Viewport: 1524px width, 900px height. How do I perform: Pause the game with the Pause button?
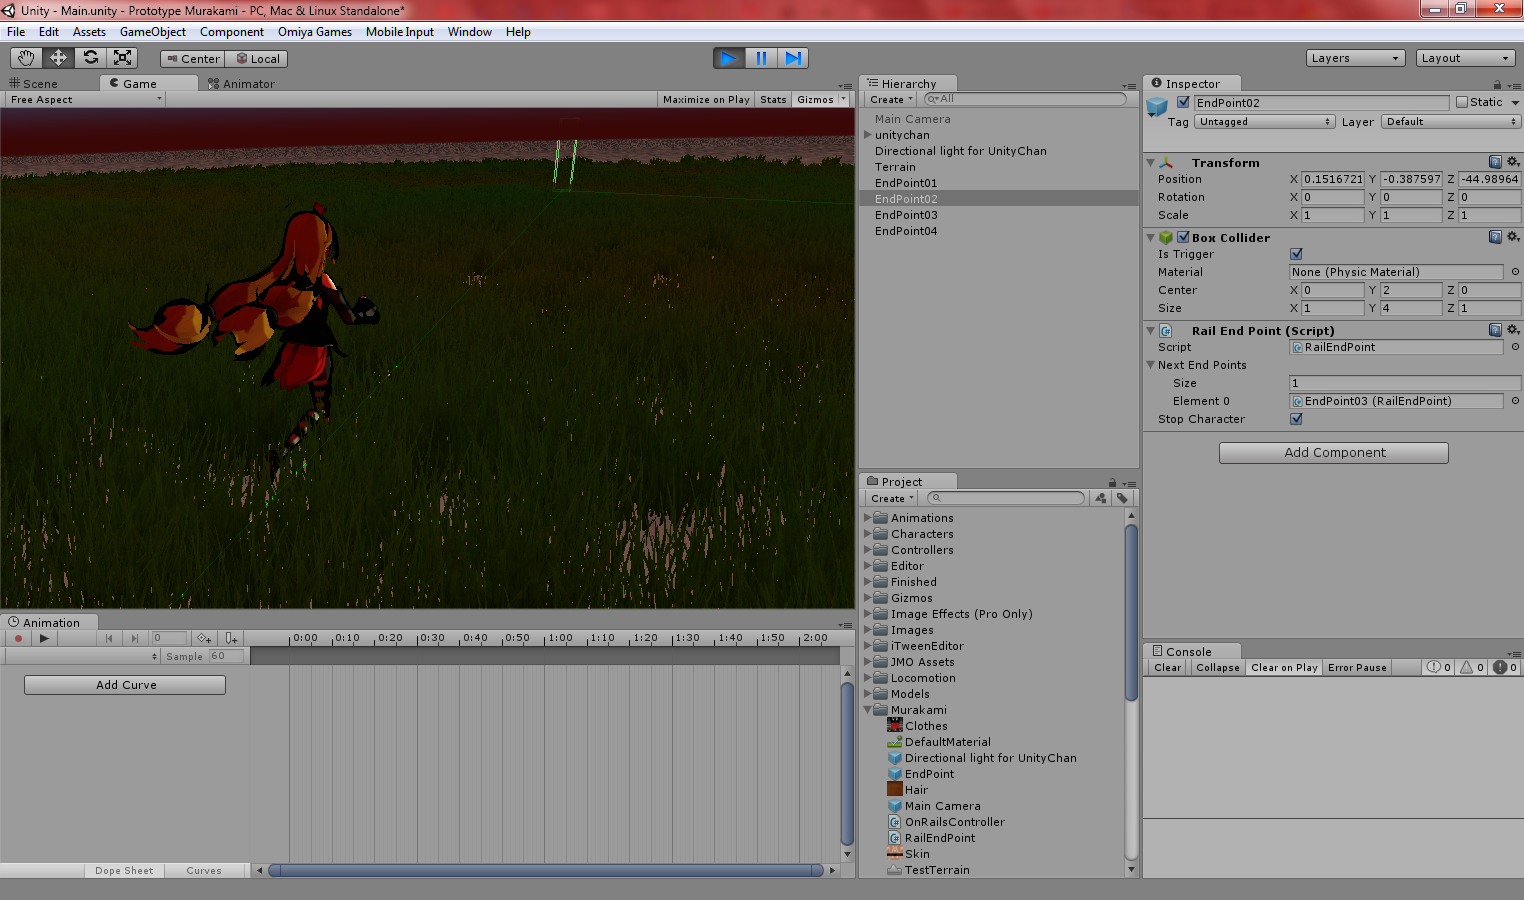coord(761,58)
